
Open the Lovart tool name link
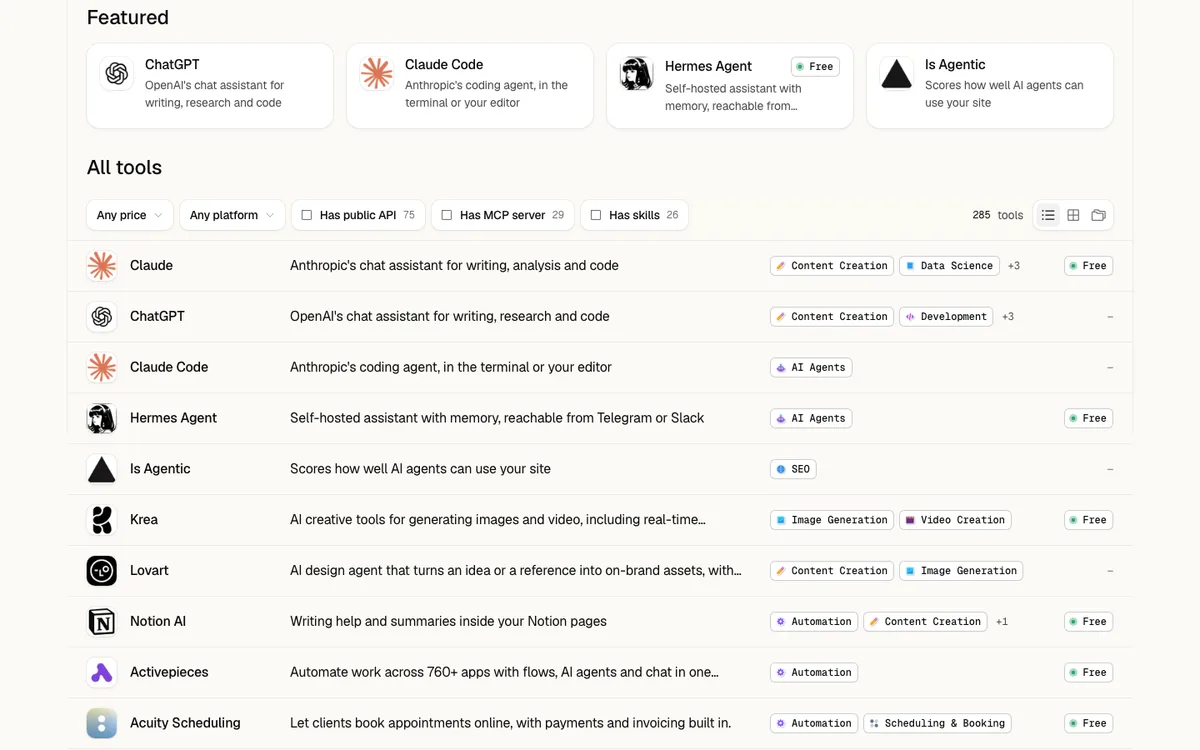pos(149,571)
